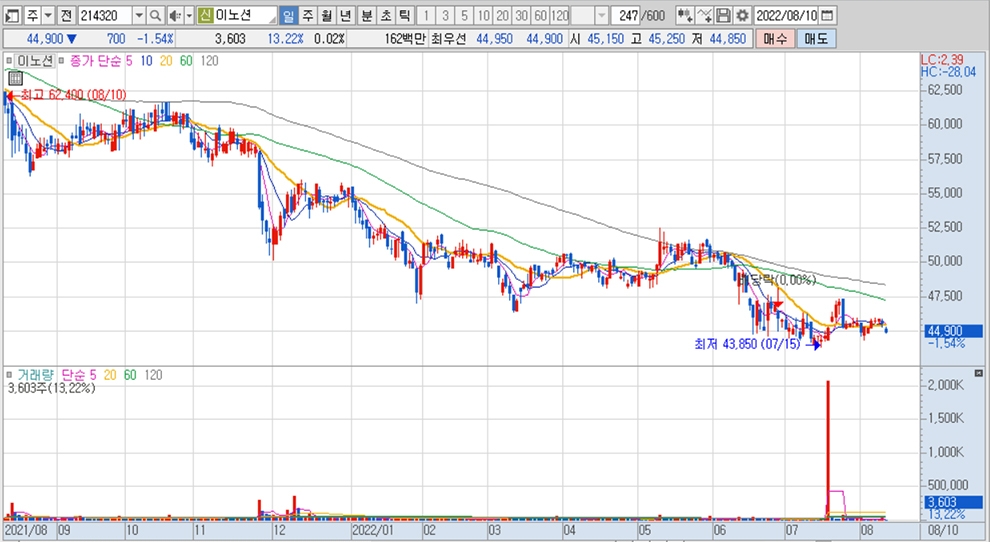
Task: Select the 분 minute chart tab
Action: 366,16
